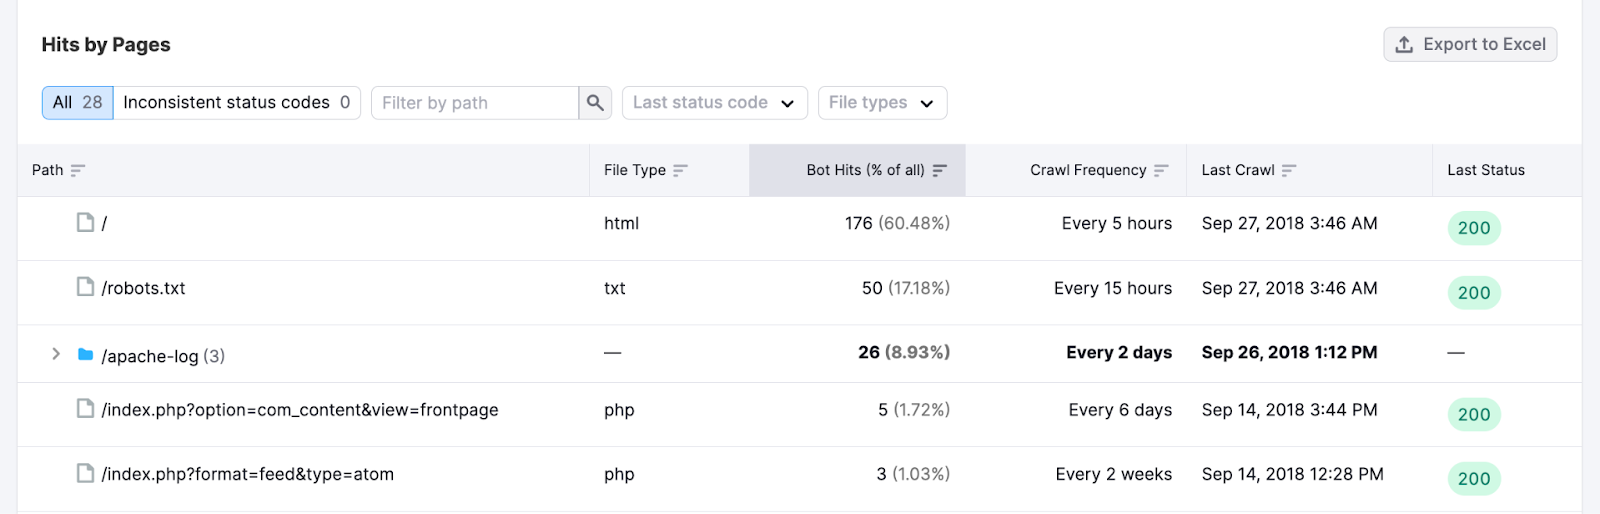Open the File types dropdown
The height and width of the screenshot is (514, 1600).
coord(881,103)
